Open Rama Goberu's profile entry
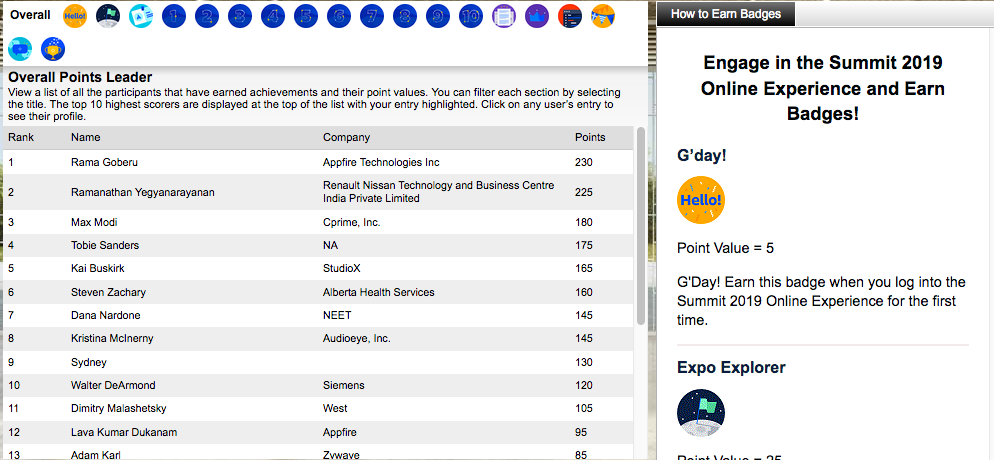This screenshot has height=460, width=994. coord(318,162)
